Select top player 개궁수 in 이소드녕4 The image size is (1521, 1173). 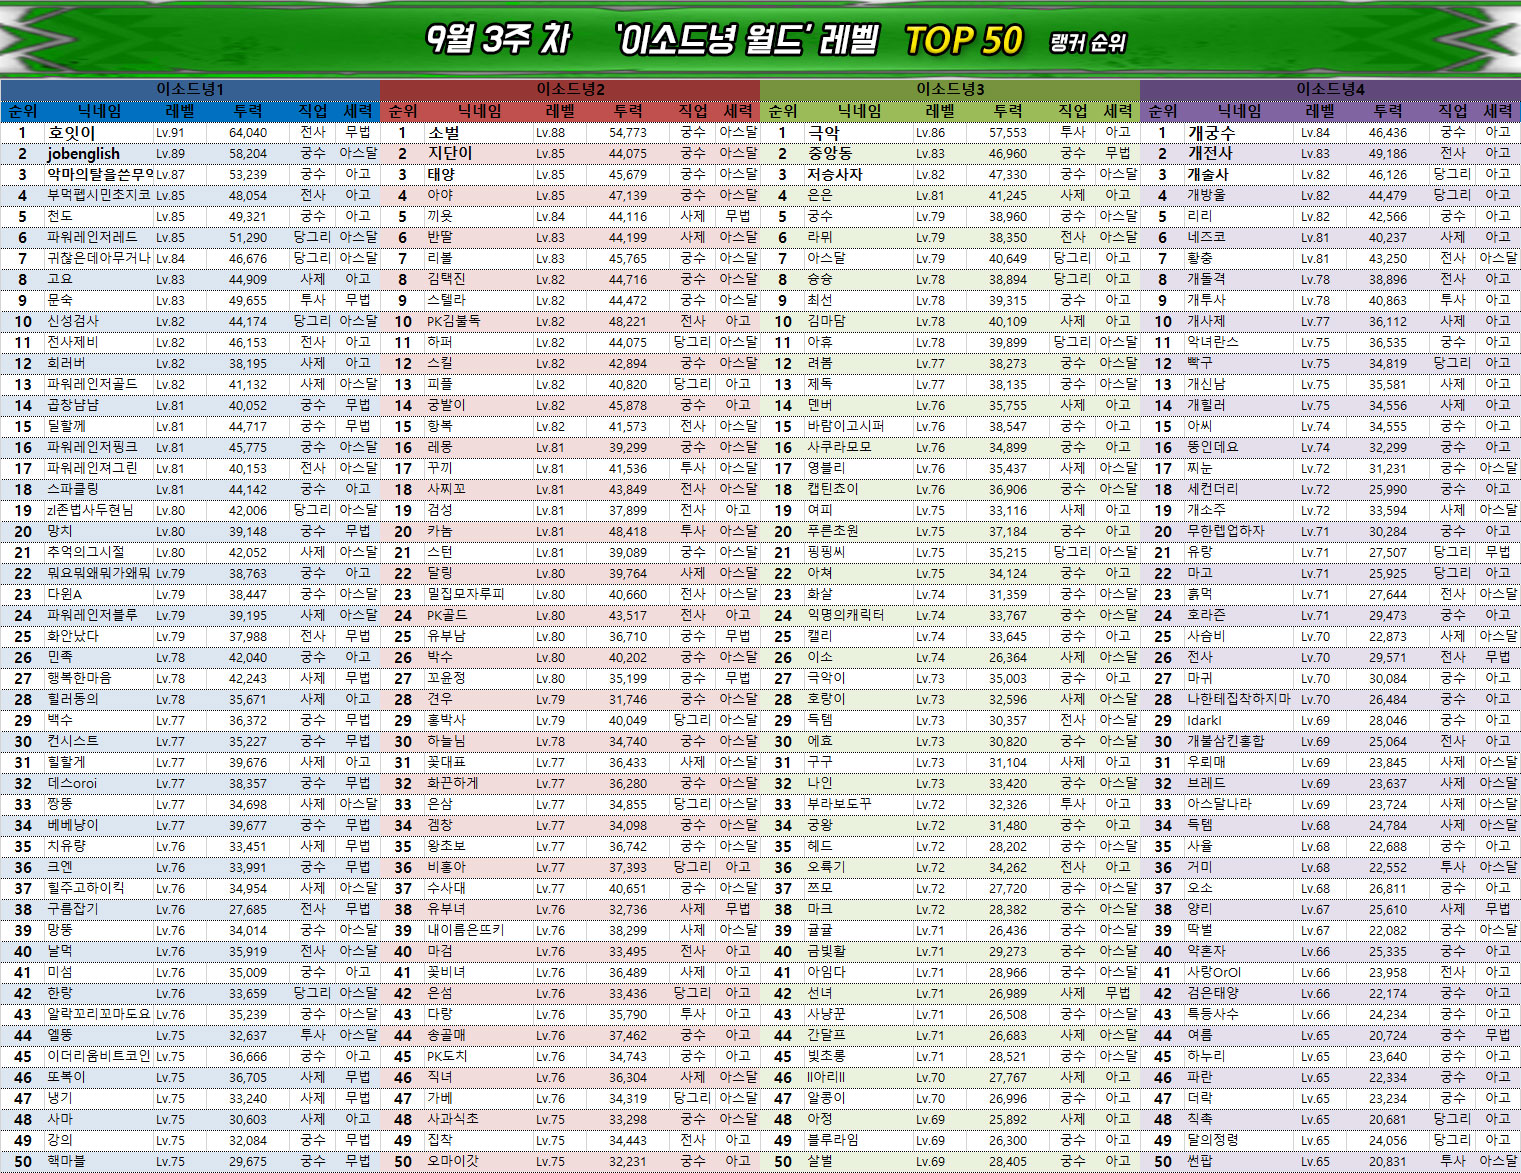tap(1211, 132)
